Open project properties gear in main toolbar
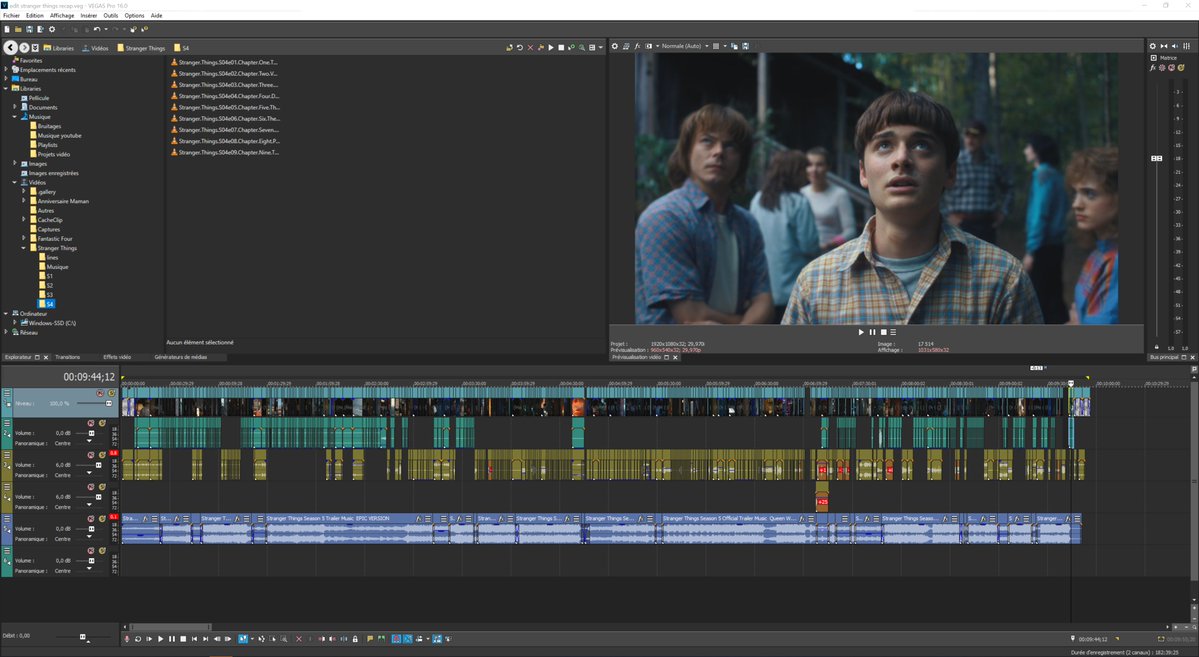The image size is (1199, 657). tap(52, 29)
